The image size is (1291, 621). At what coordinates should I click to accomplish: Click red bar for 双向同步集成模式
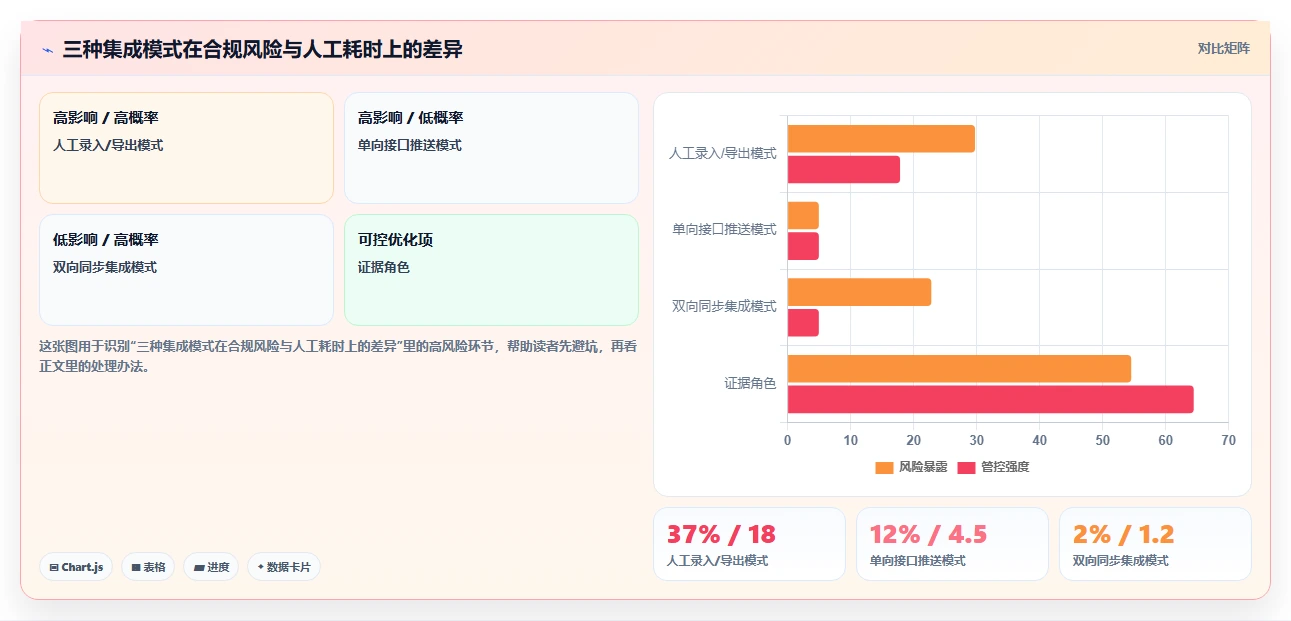coord(803,323)
